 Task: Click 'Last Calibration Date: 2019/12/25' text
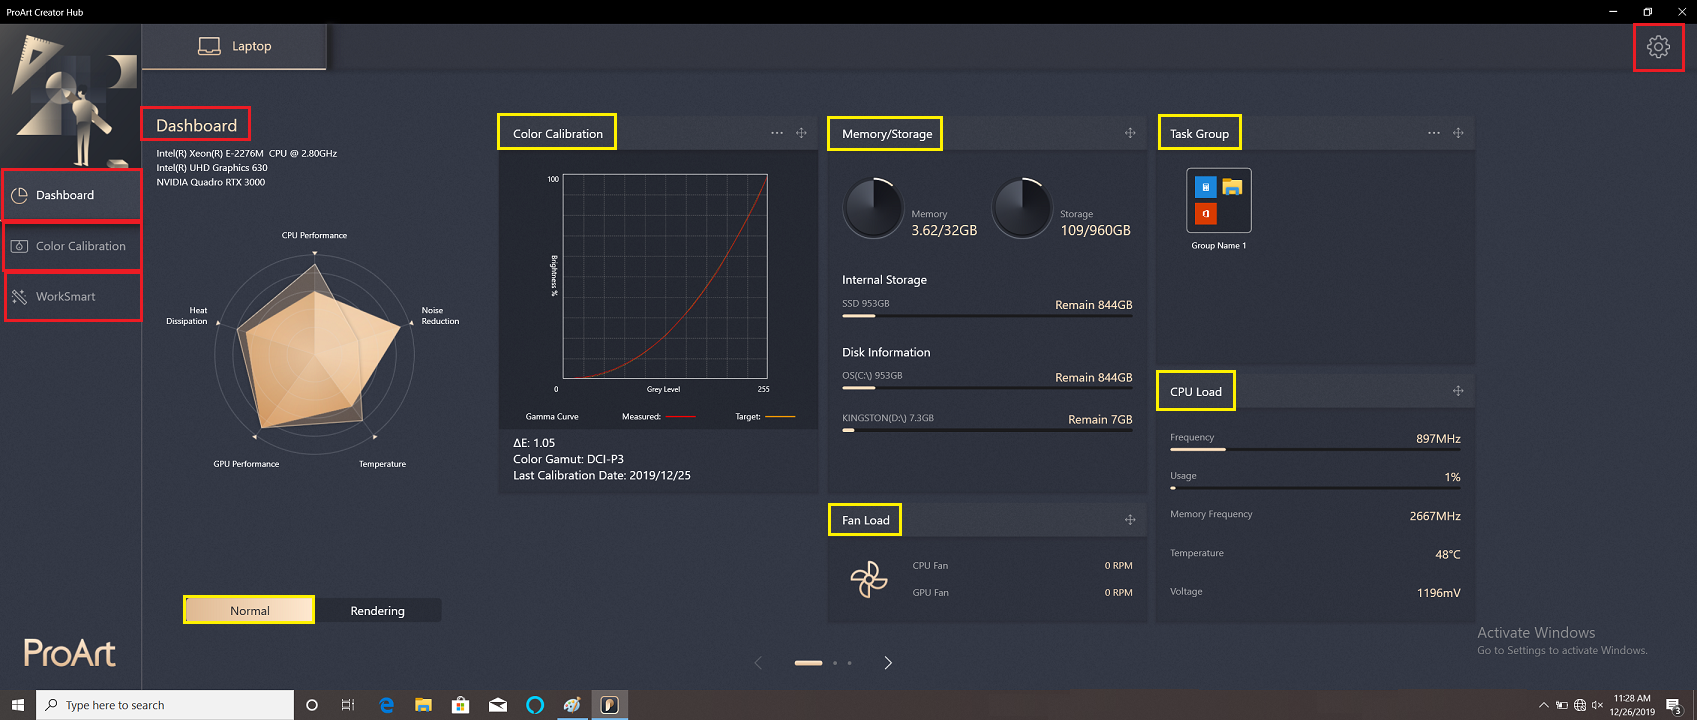(602, 476)
